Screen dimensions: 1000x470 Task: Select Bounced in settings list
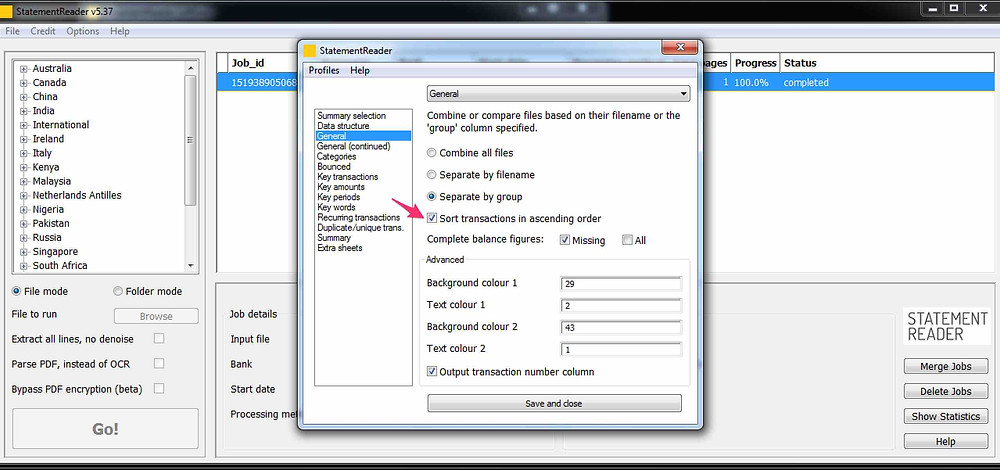coord(334,166)
